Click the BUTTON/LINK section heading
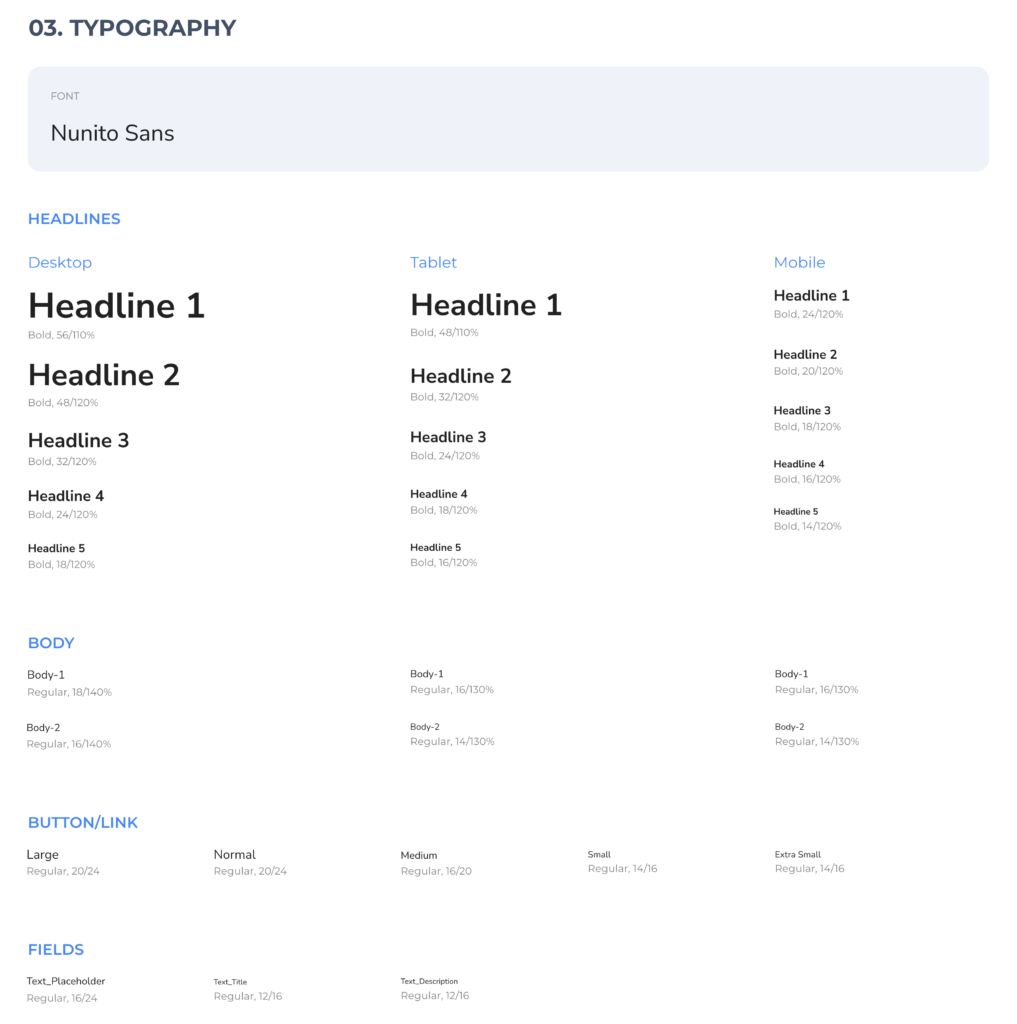The height and width of the screenshot is (1024, 1017). click(x=83, y=822)
